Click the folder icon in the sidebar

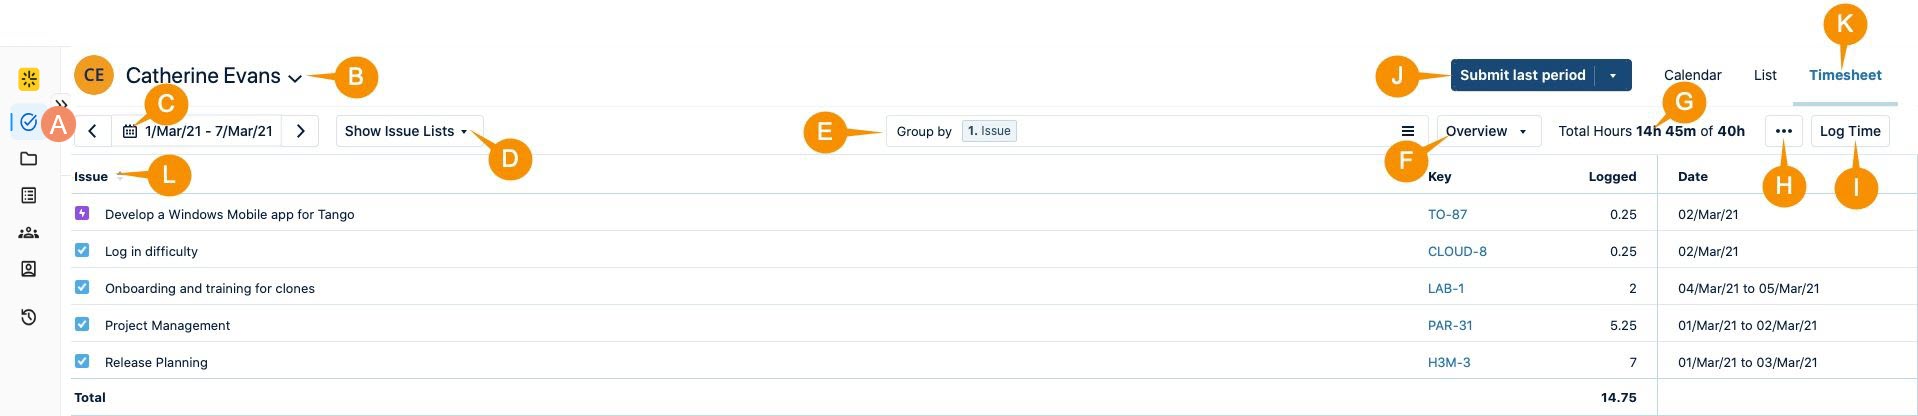tap(29, 159)
